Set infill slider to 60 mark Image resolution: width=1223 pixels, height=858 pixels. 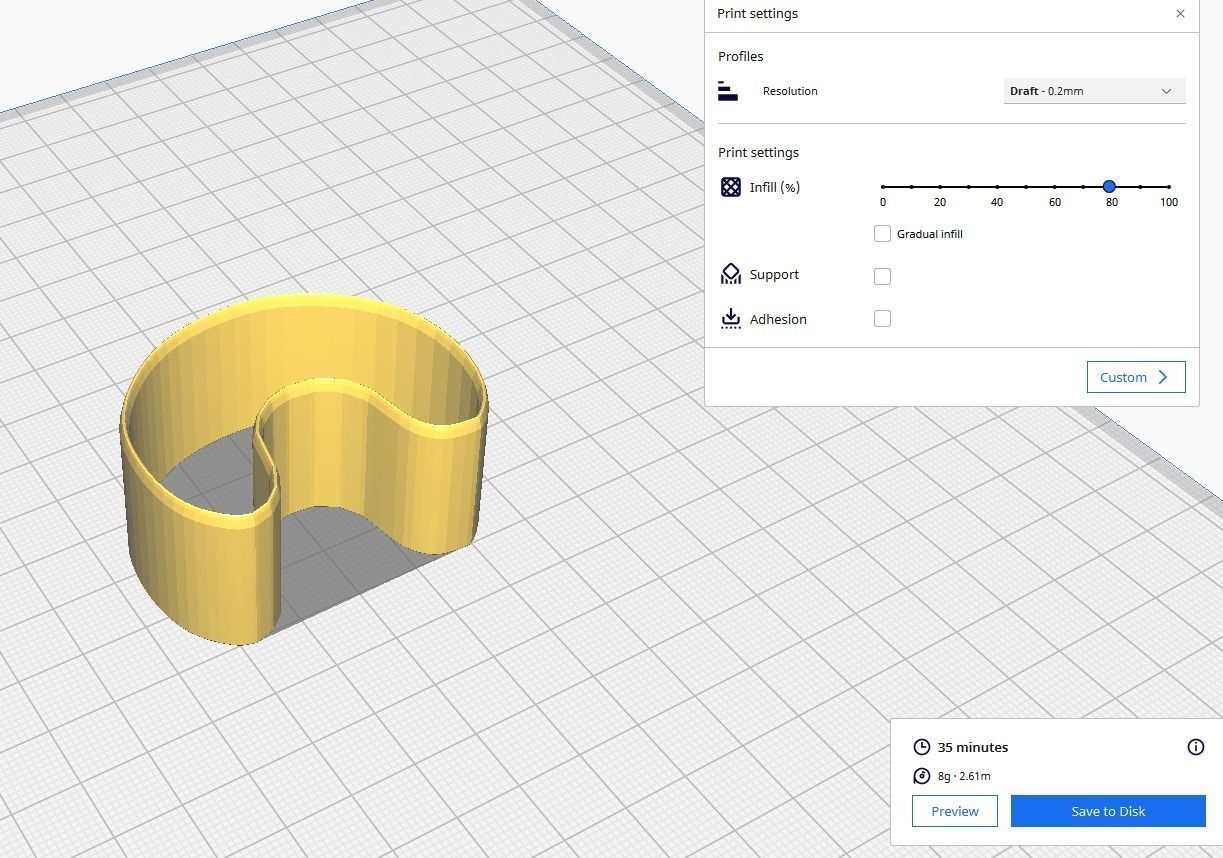coord(1054,187)
